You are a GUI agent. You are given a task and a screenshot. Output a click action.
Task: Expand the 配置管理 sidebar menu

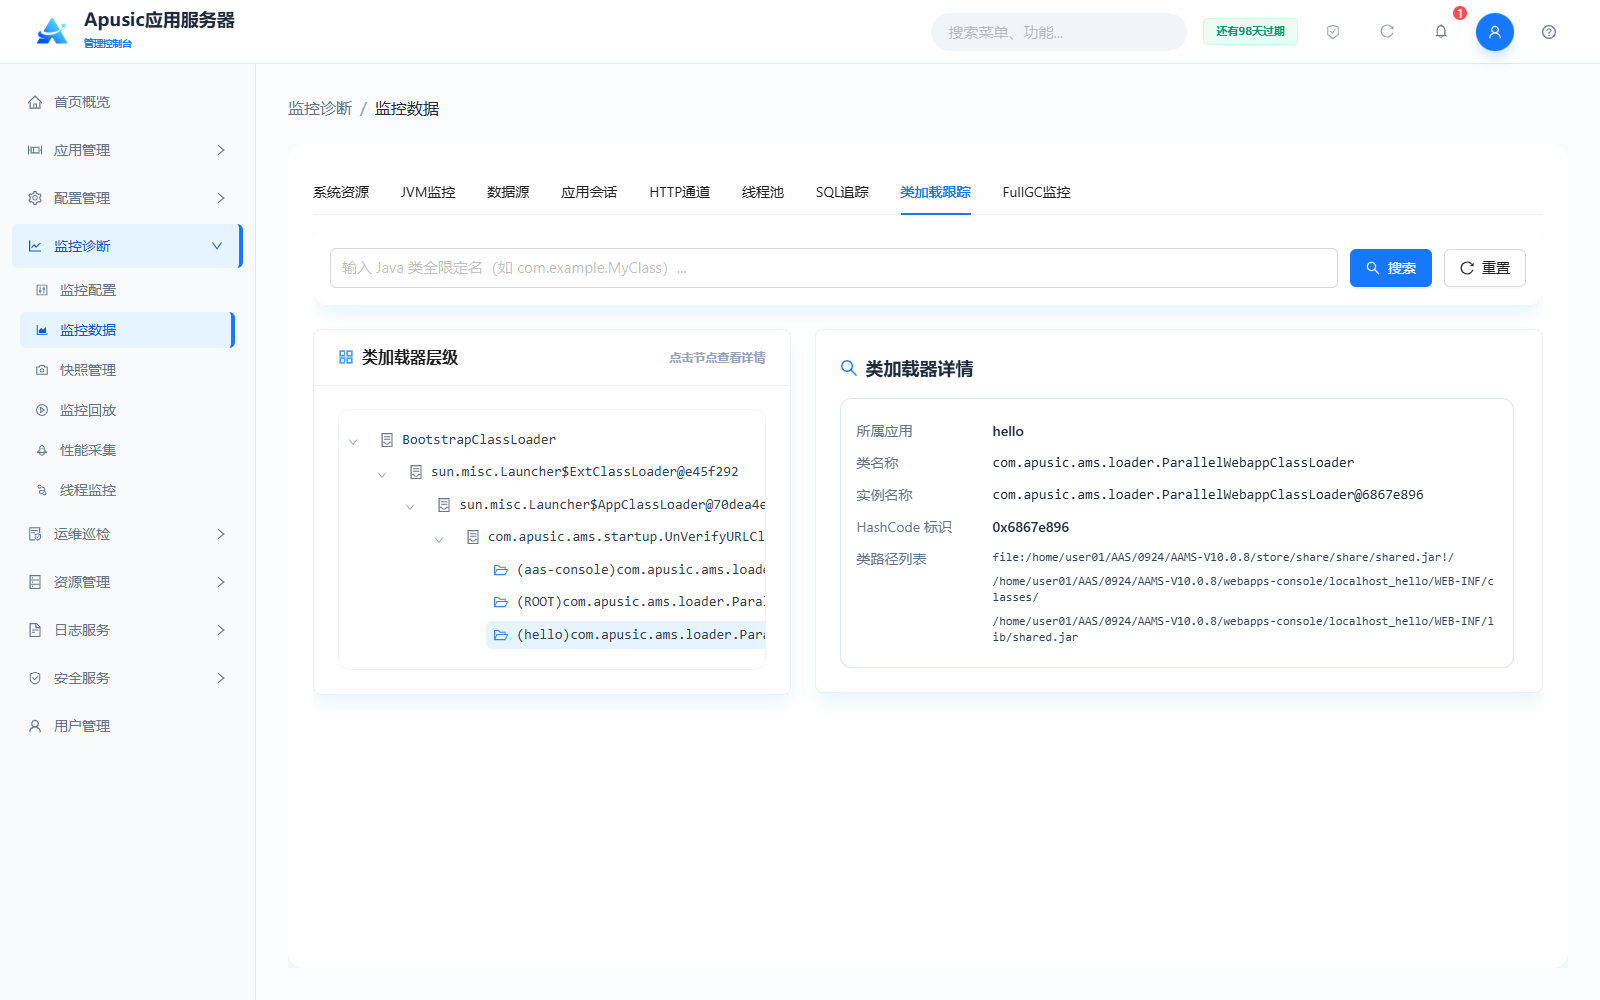pyautogui.click(x=128, y=198)
